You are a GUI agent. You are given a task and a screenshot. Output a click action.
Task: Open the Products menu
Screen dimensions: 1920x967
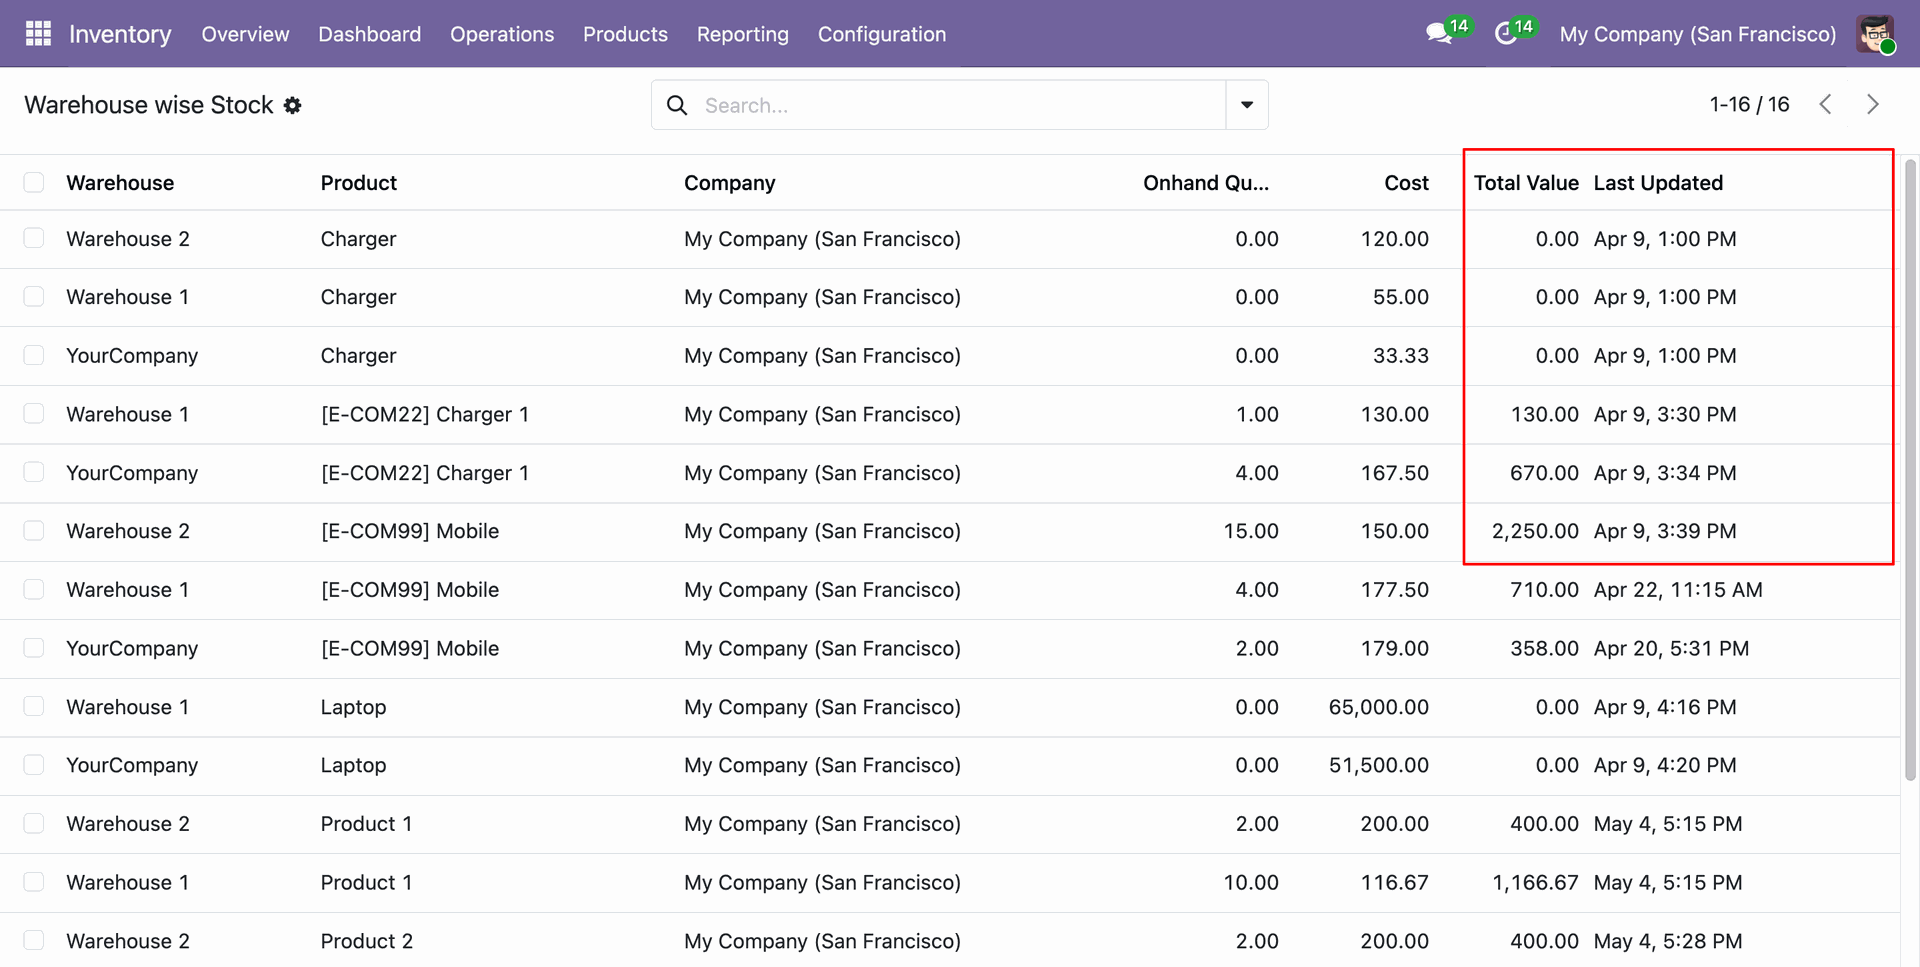click(625, 34)
